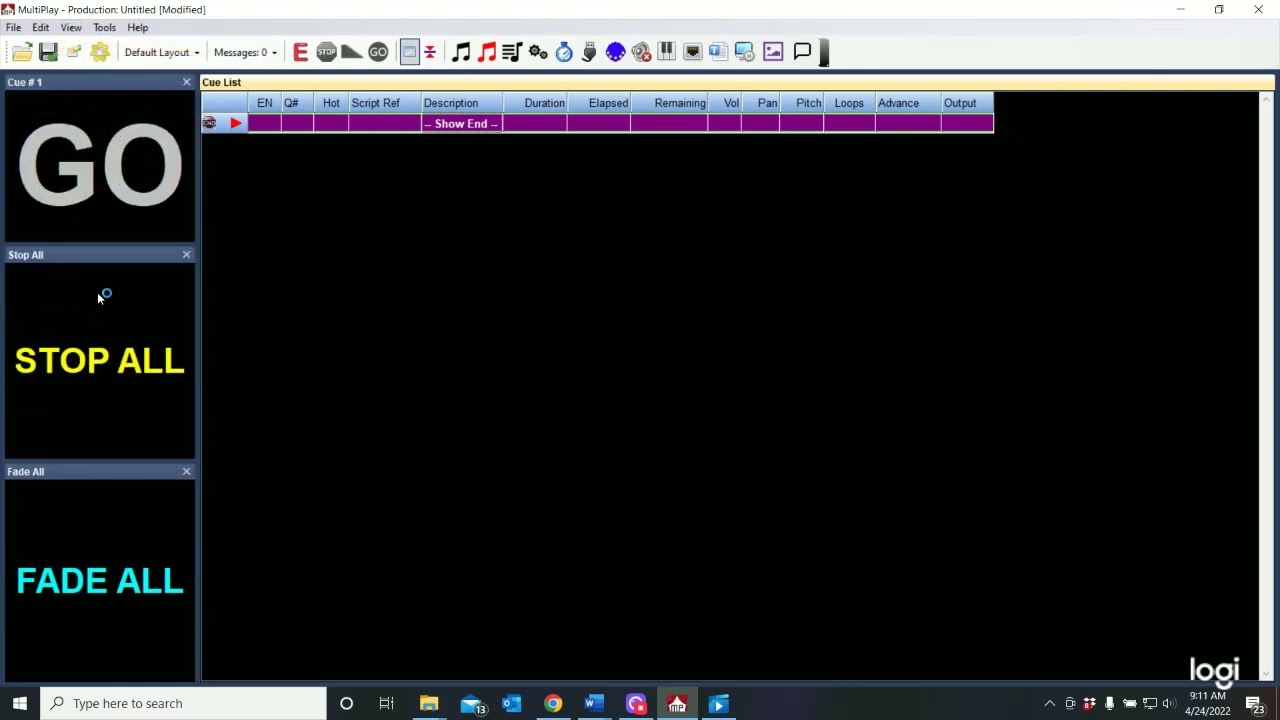The height and width of the screenshot is (720, 1280).
Task: Add image cue with picture icon
Action: pyautogui.click(x=773, y=52)
